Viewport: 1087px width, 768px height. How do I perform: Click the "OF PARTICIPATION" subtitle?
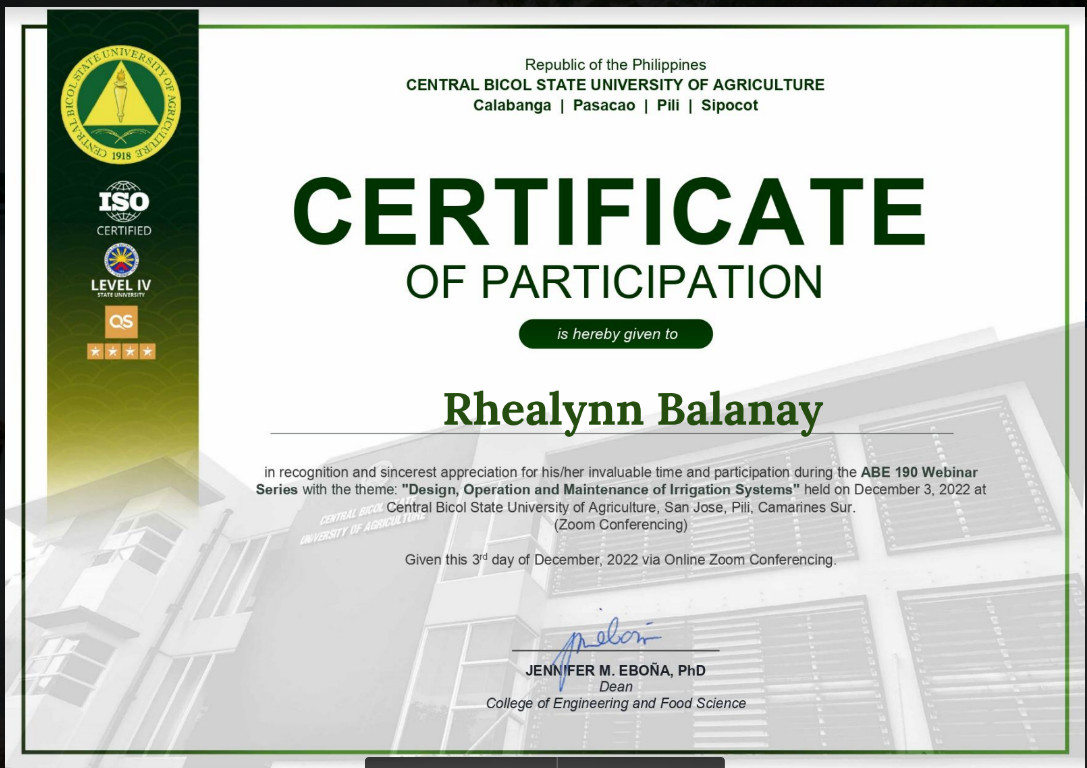614,282
